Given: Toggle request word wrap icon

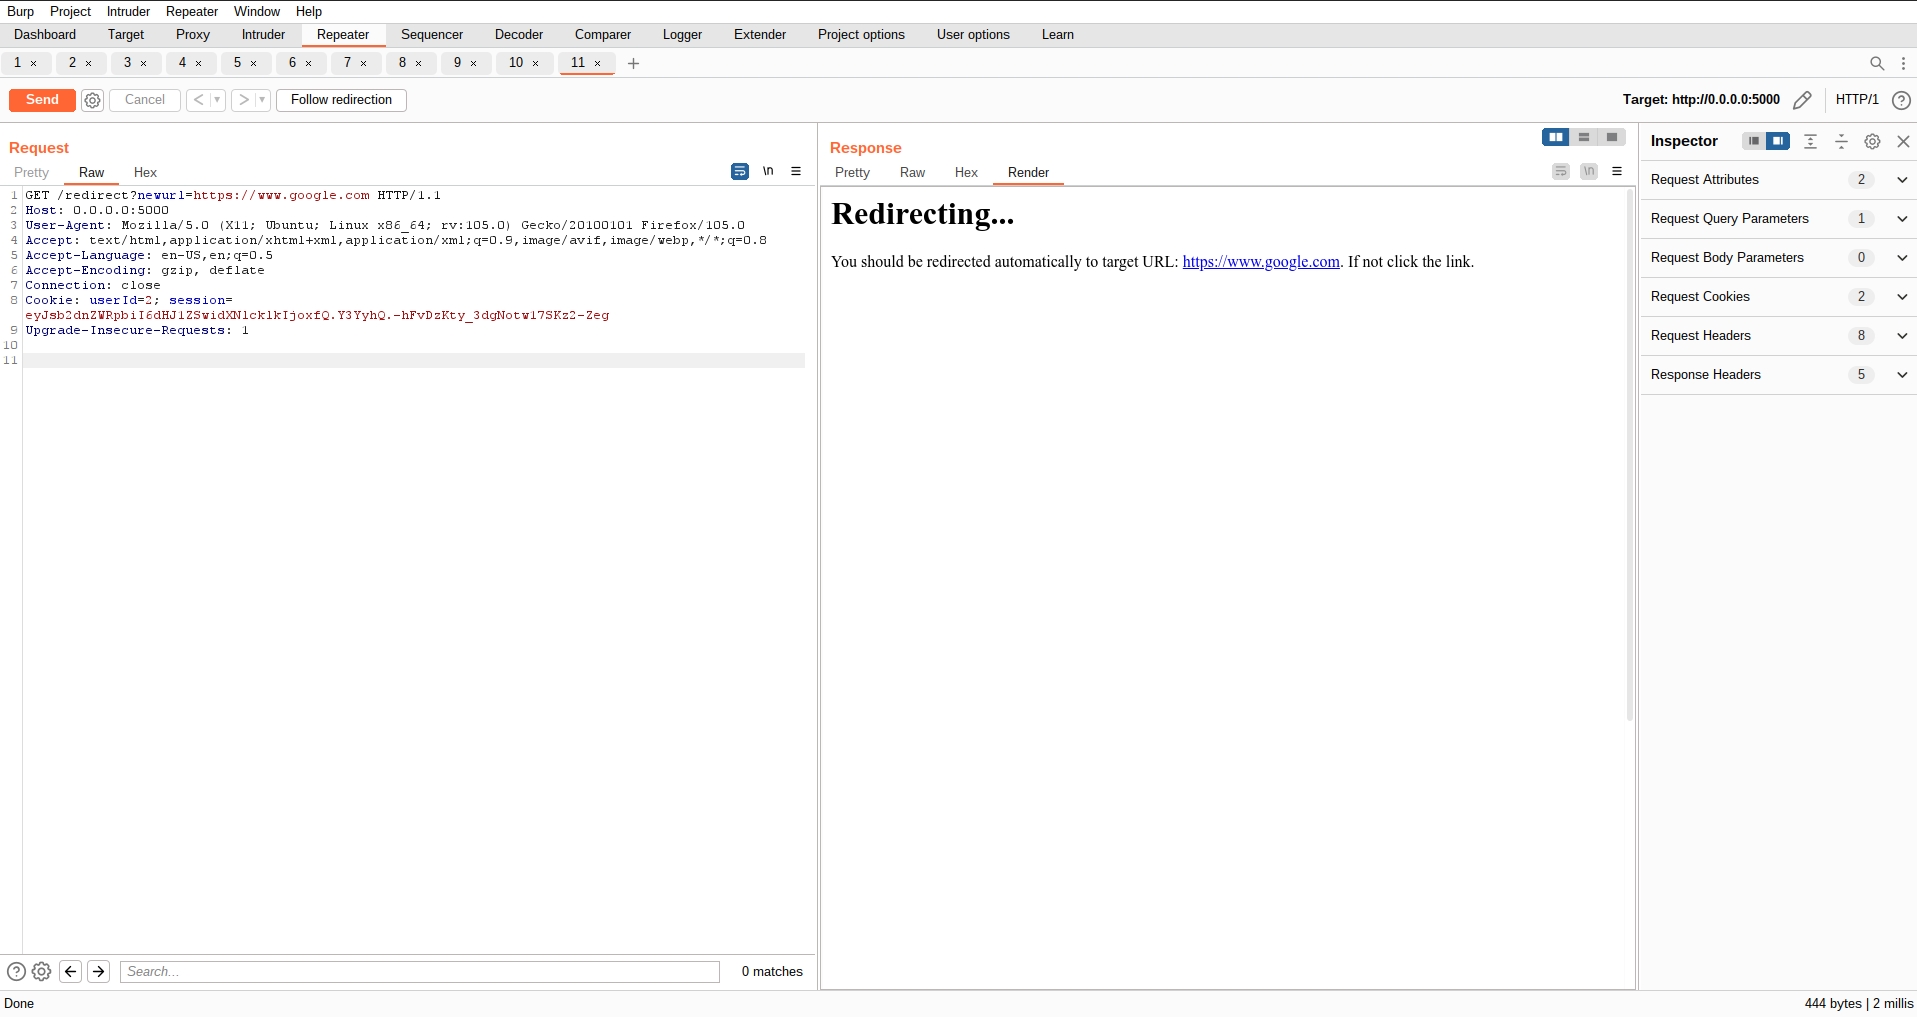Looking at the screenshot, I should (x=740, y=171).
